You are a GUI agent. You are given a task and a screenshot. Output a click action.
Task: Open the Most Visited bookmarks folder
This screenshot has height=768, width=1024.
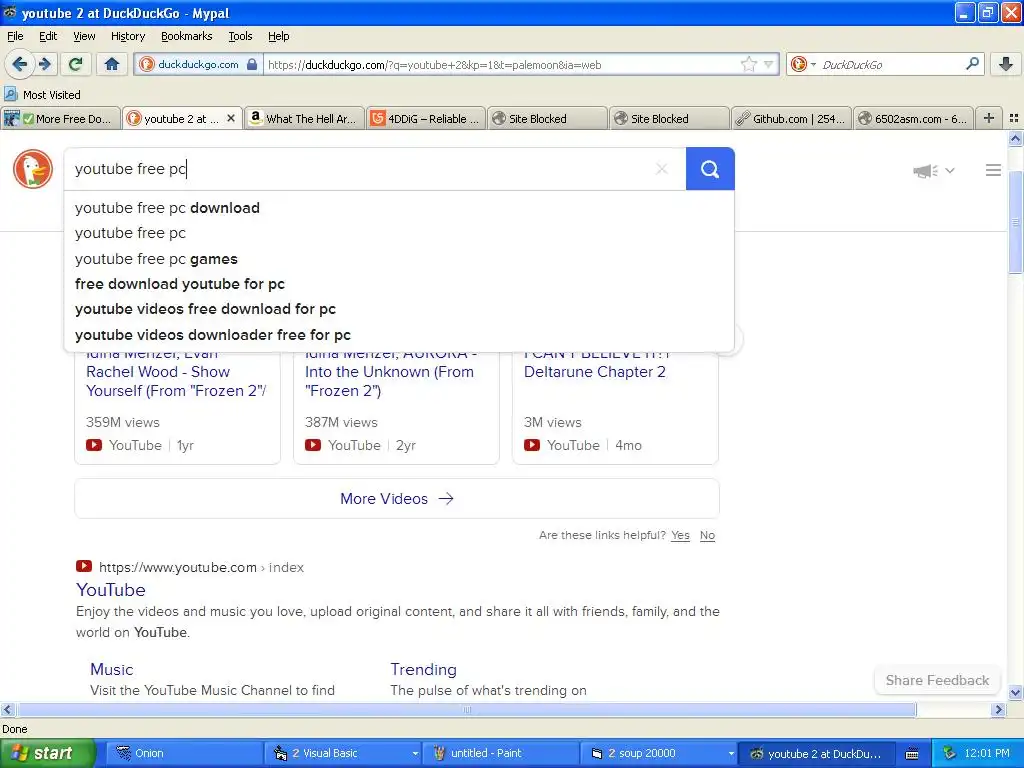click(42, 95)
